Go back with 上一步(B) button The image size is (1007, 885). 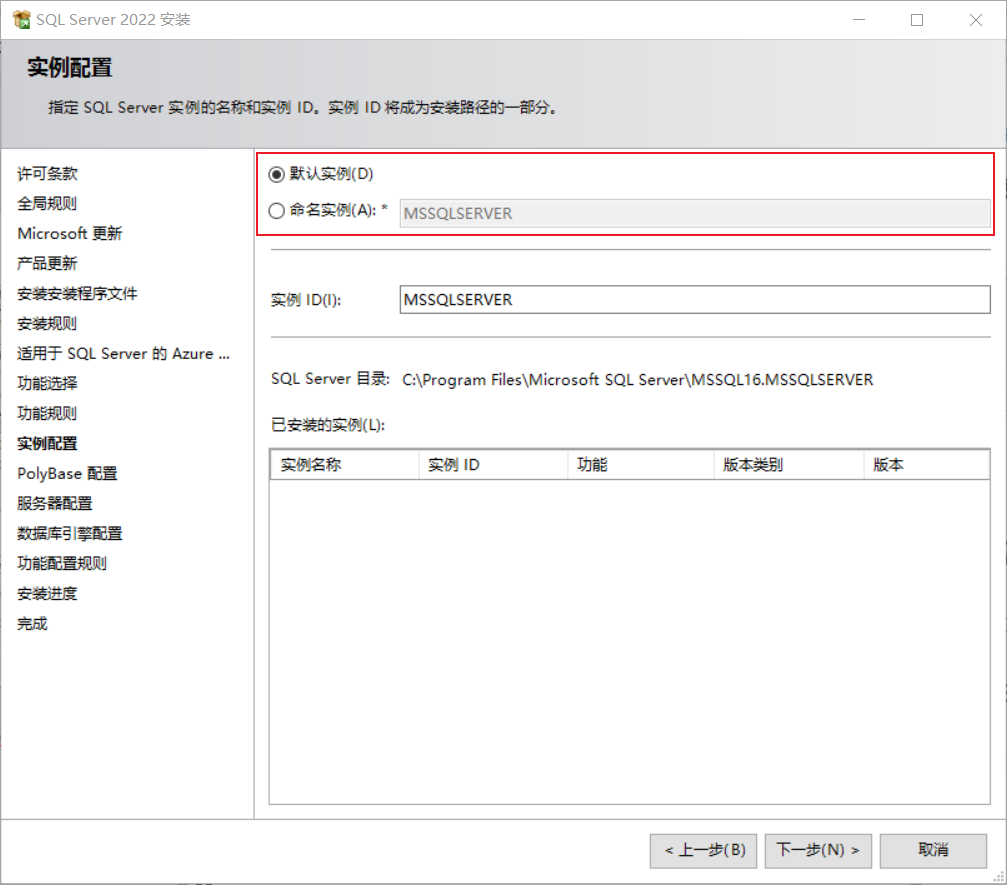pyautogui.click(x=703, y=851)
